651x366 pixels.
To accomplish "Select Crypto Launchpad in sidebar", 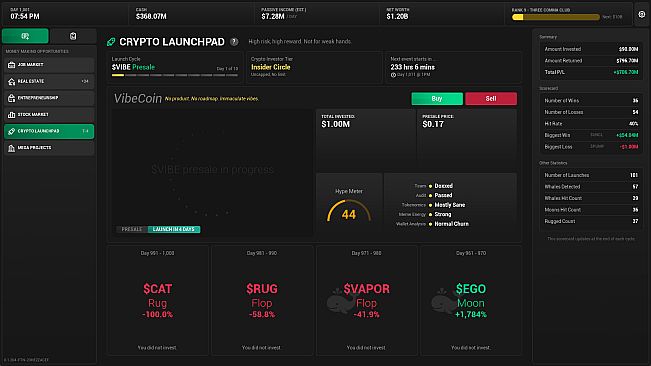I will [49, 131].
